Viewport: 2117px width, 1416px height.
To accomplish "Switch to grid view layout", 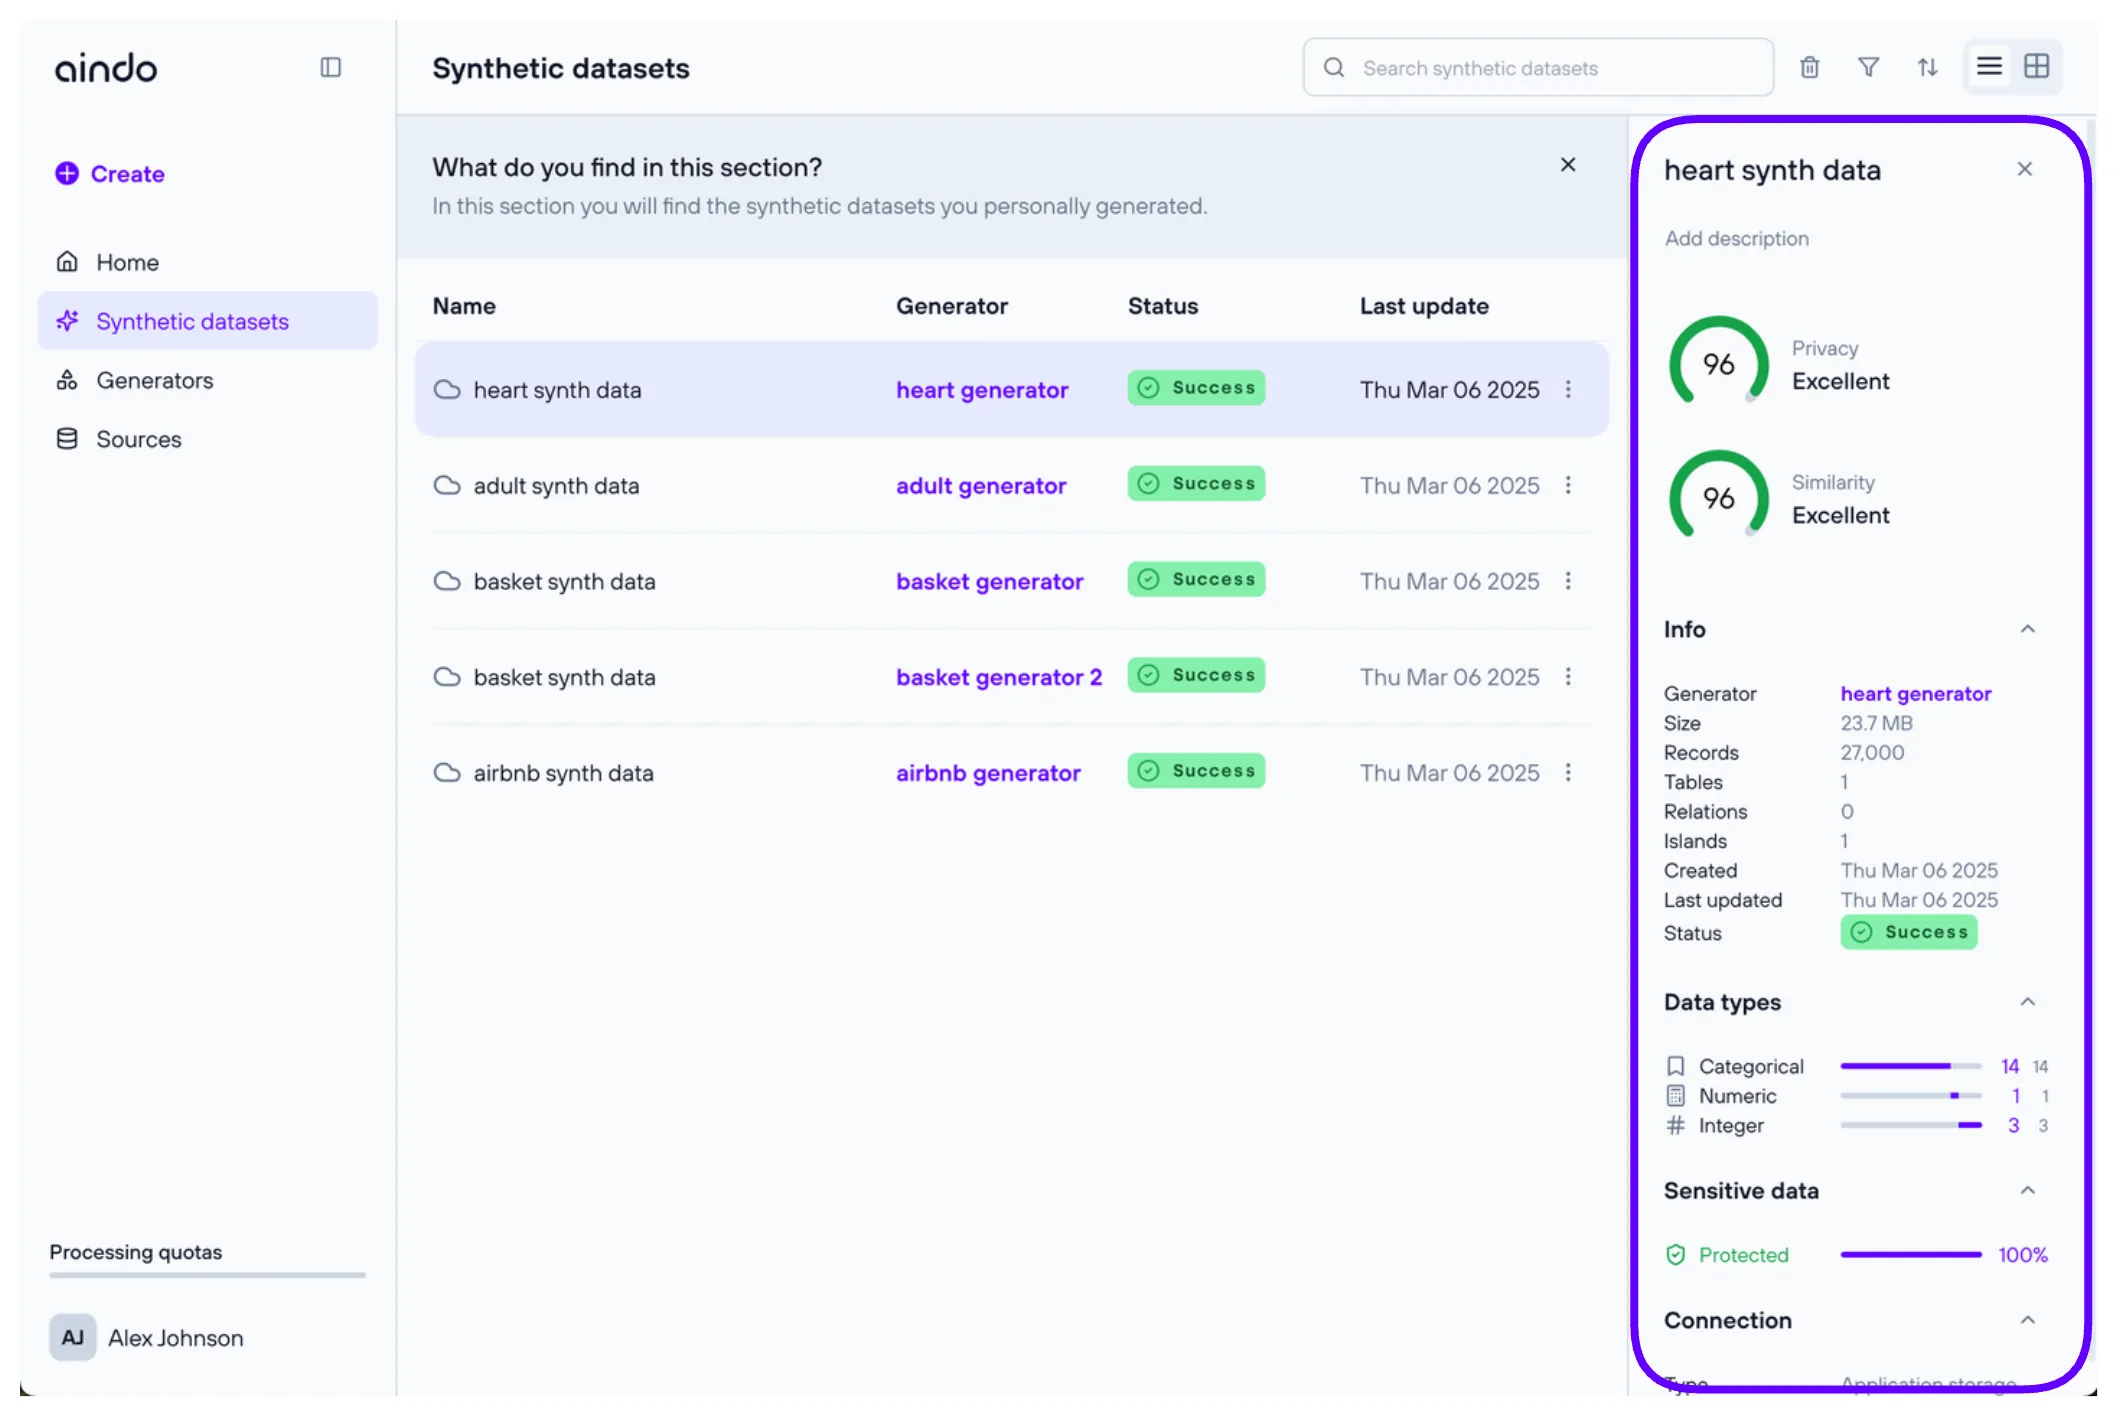I will pyautogui.click(x=2036, y=67).
